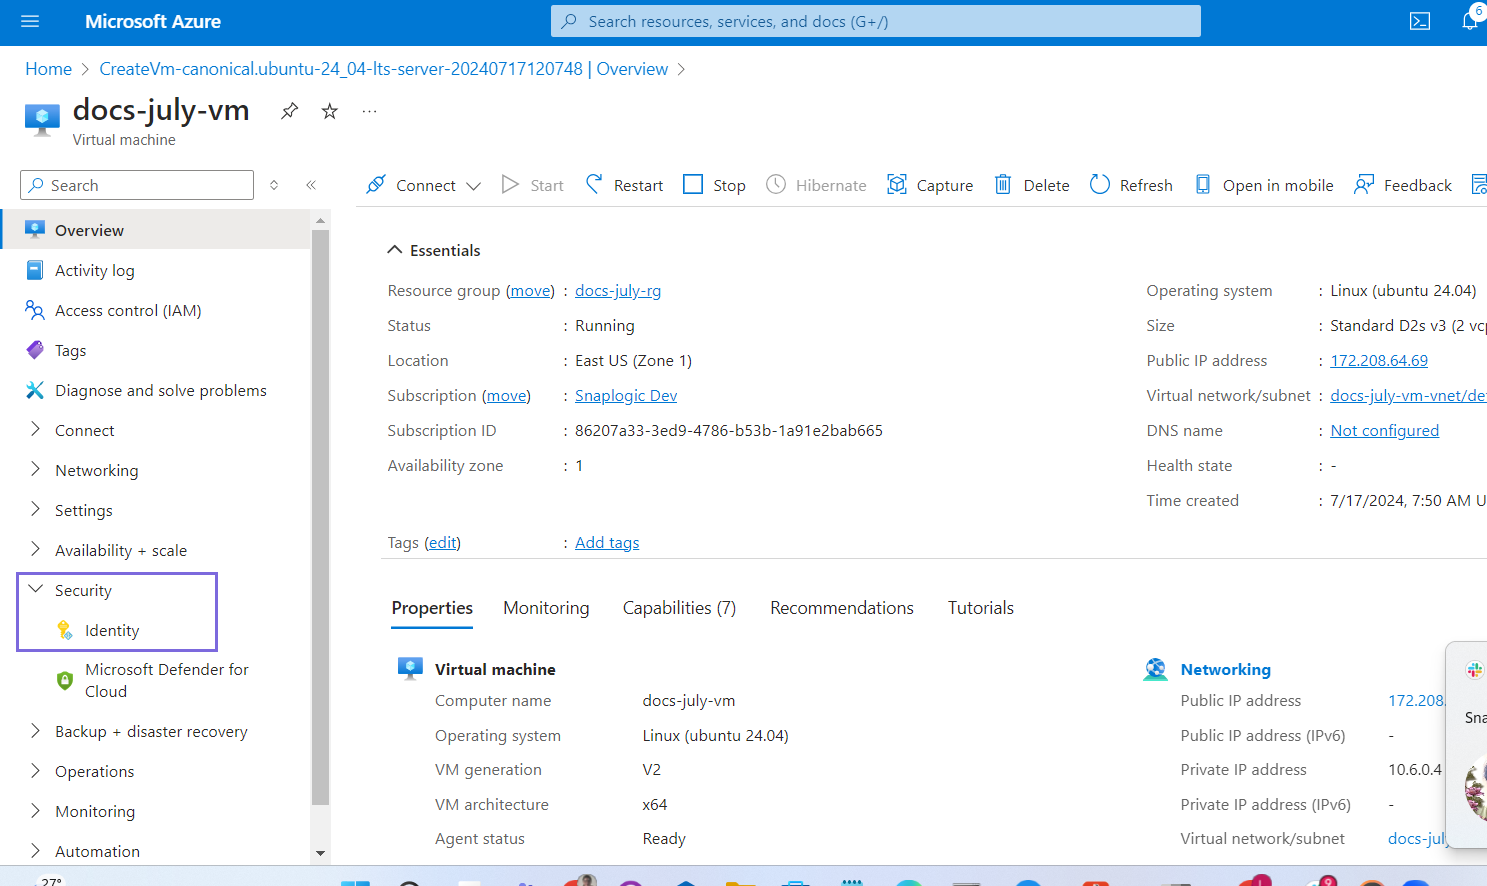The width and height of the screenshot is (1487, 886).
Task: Open the Capabilities (7) tab
Action: tap(679, 608)
